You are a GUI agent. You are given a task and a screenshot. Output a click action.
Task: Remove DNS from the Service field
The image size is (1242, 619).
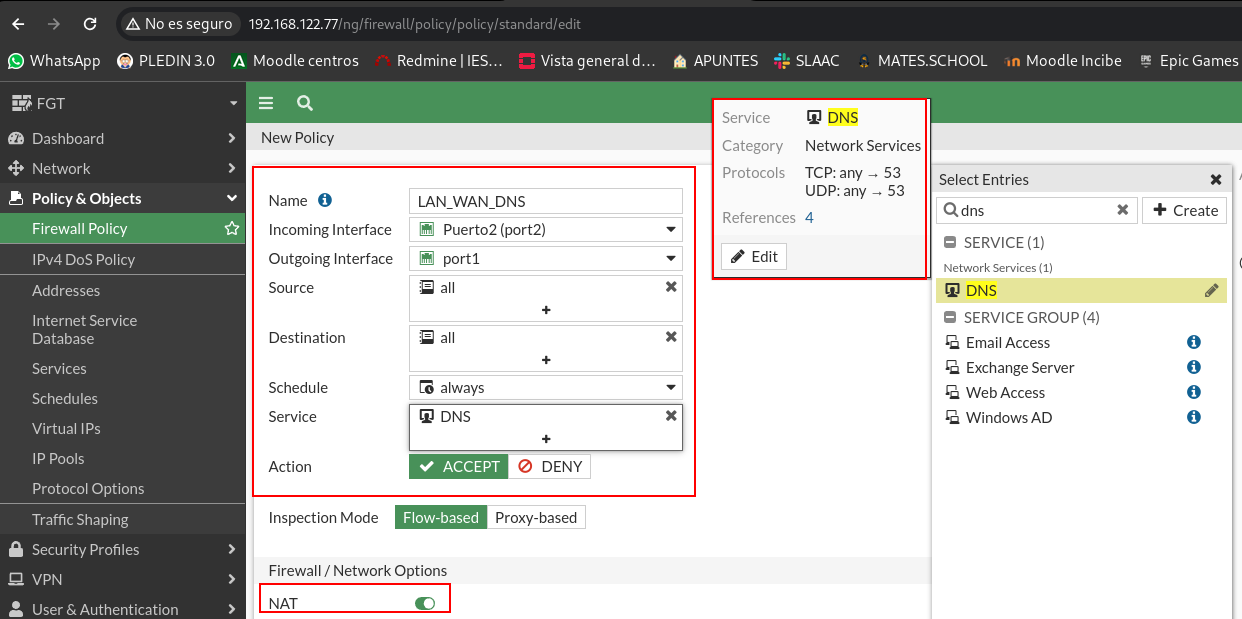(671, 416)
